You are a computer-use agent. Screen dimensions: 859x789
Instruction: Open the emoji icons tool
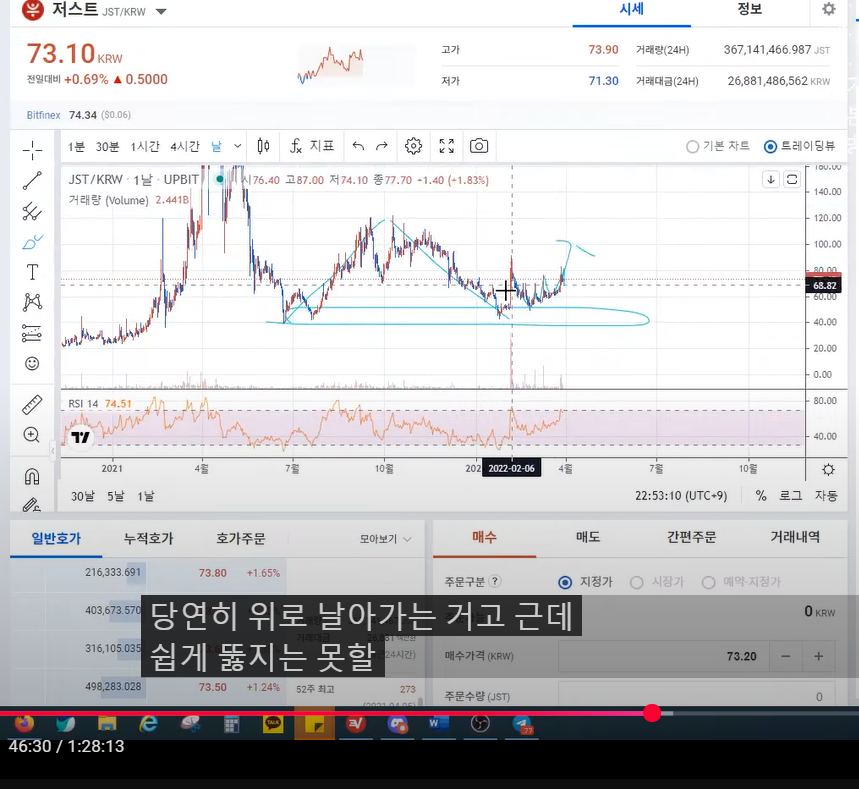point(32,363)
